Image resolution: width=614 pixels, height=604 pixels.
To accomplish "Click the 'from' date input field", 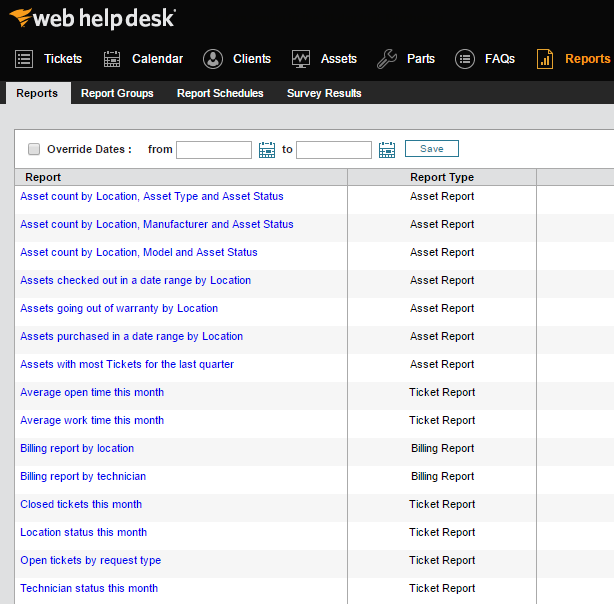I will [214, 150].
